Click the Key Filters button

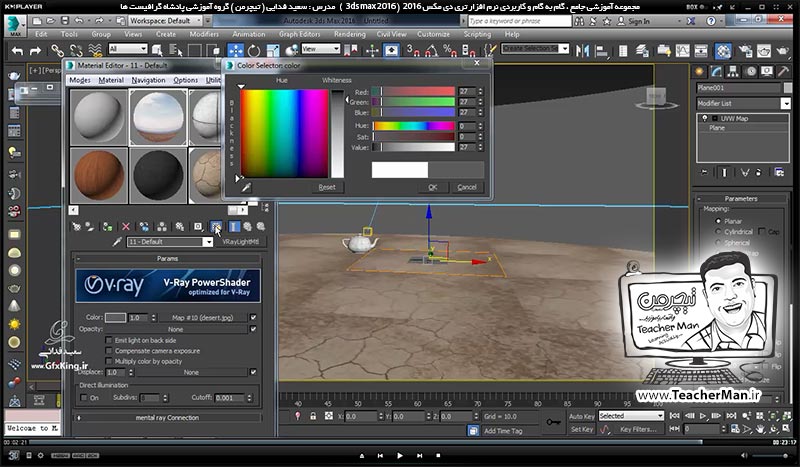(638, 429)
